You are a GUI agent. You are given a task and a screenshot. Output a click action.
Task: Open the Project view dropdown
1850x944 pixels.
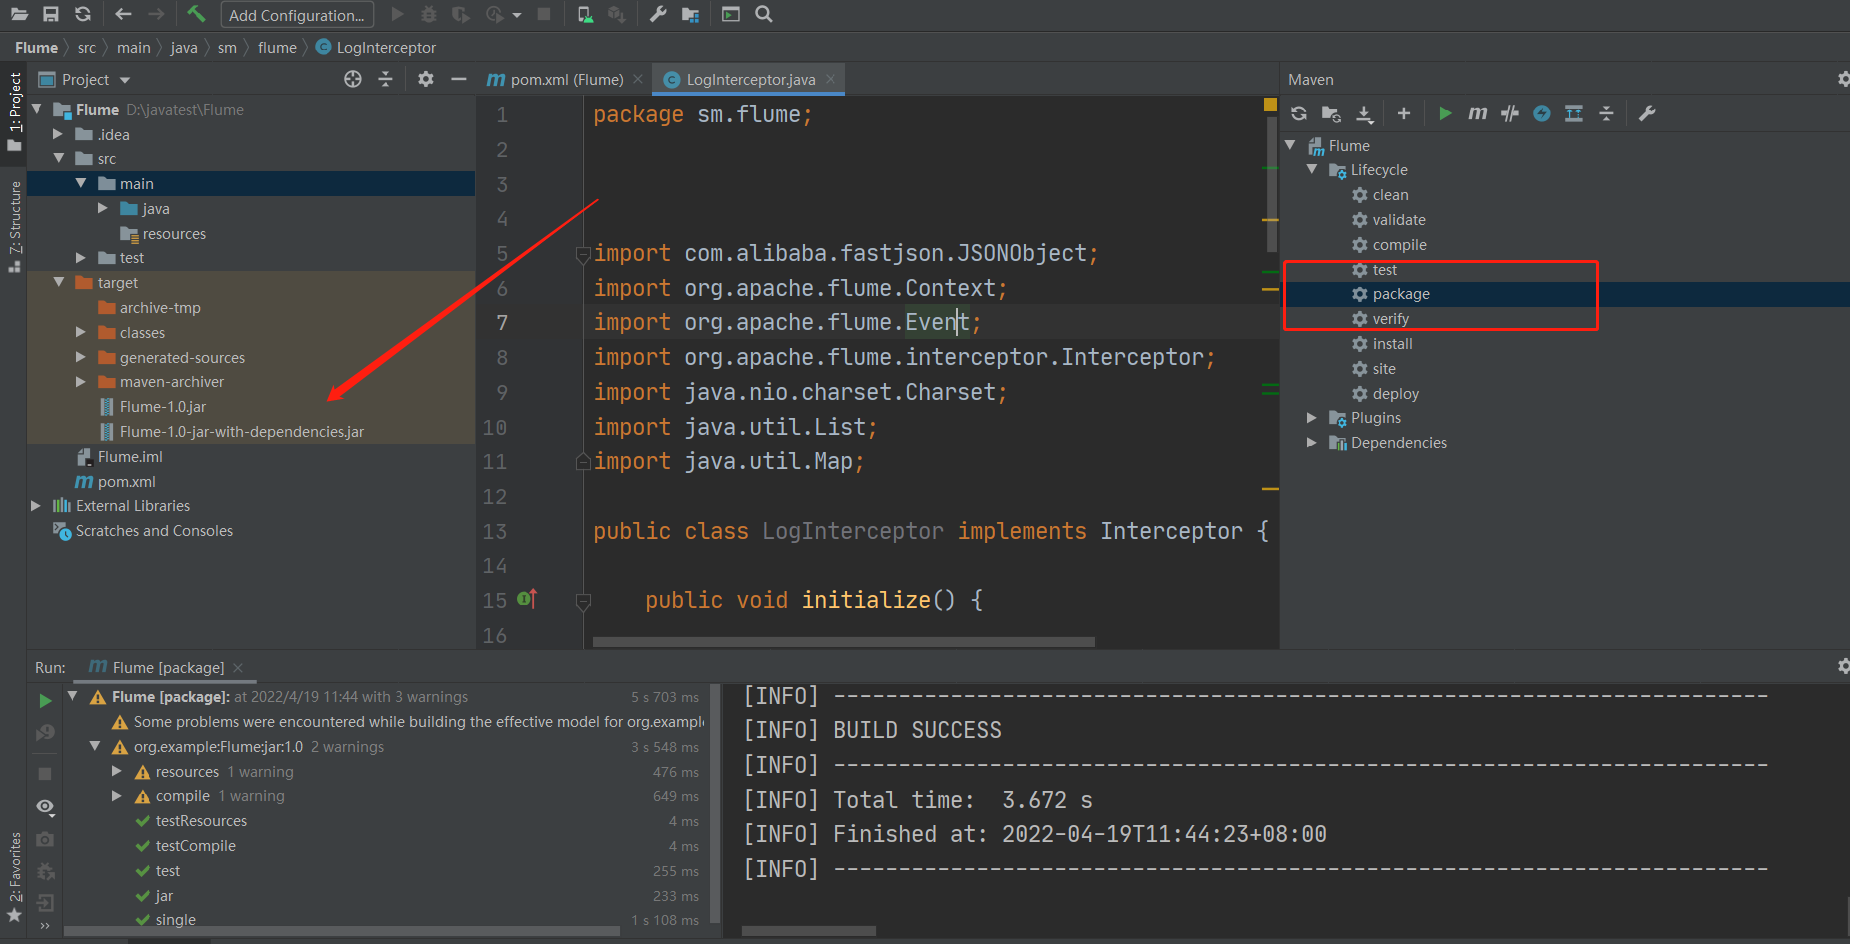125,80
